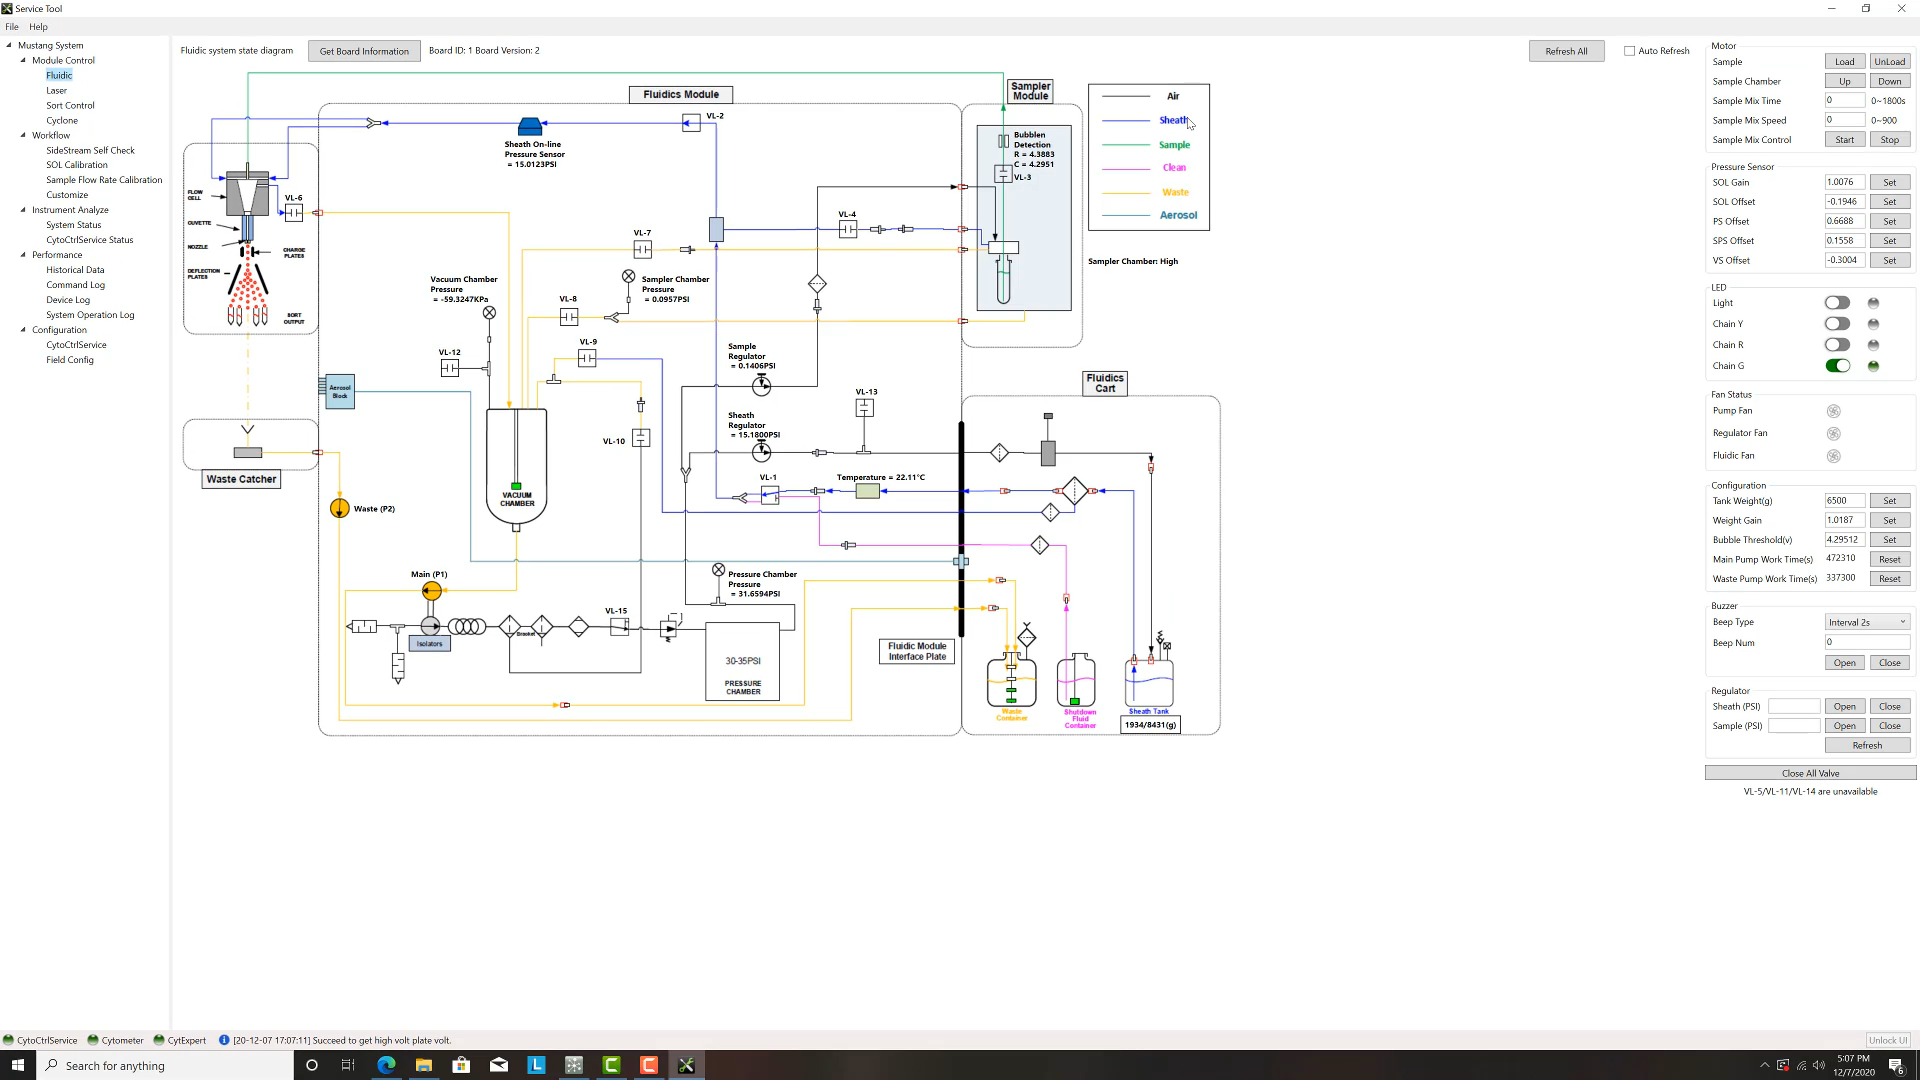Click the Unlock UI button
The width and height of the screenshot is (1920, 1080).
point(1887,1040)
